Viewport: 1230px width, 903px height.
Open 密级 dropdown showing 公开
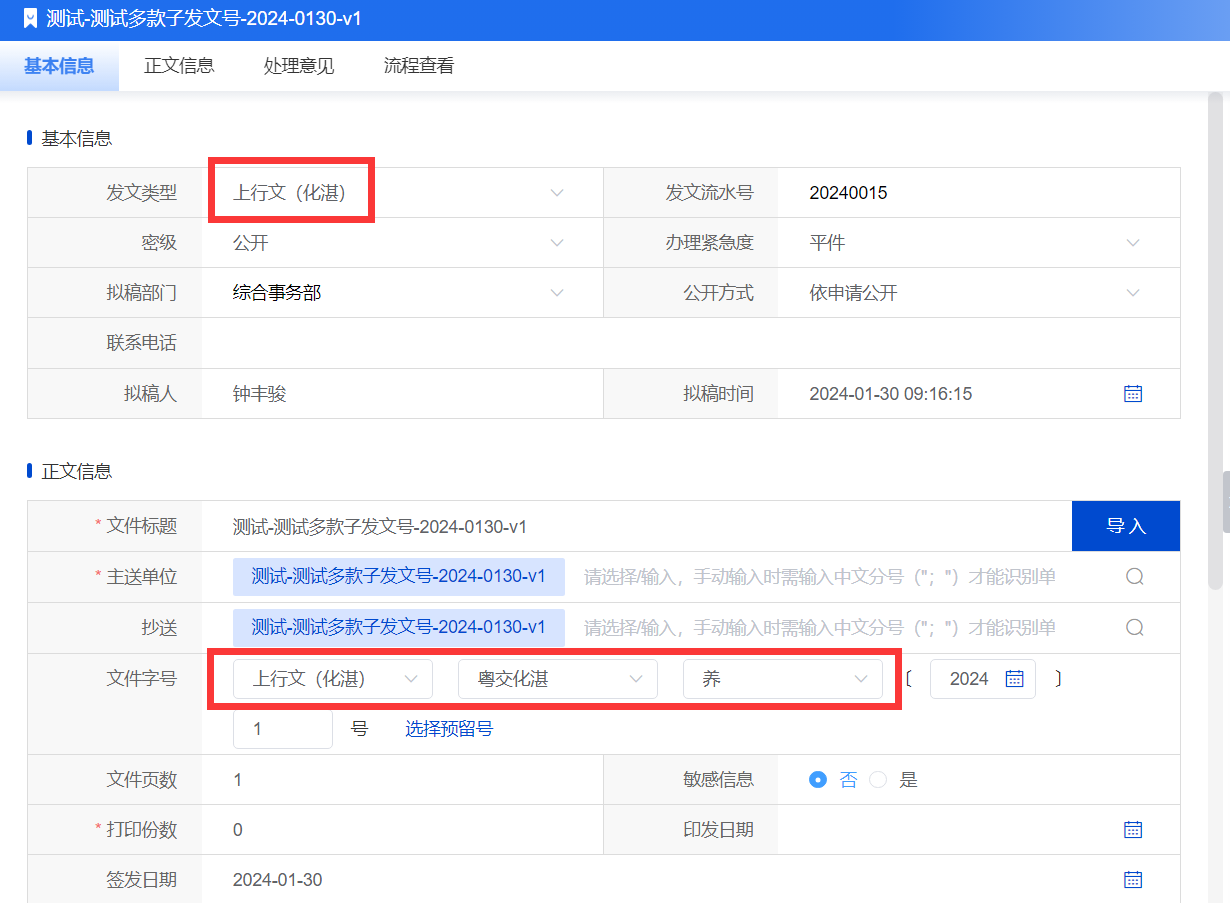point(557,243)
